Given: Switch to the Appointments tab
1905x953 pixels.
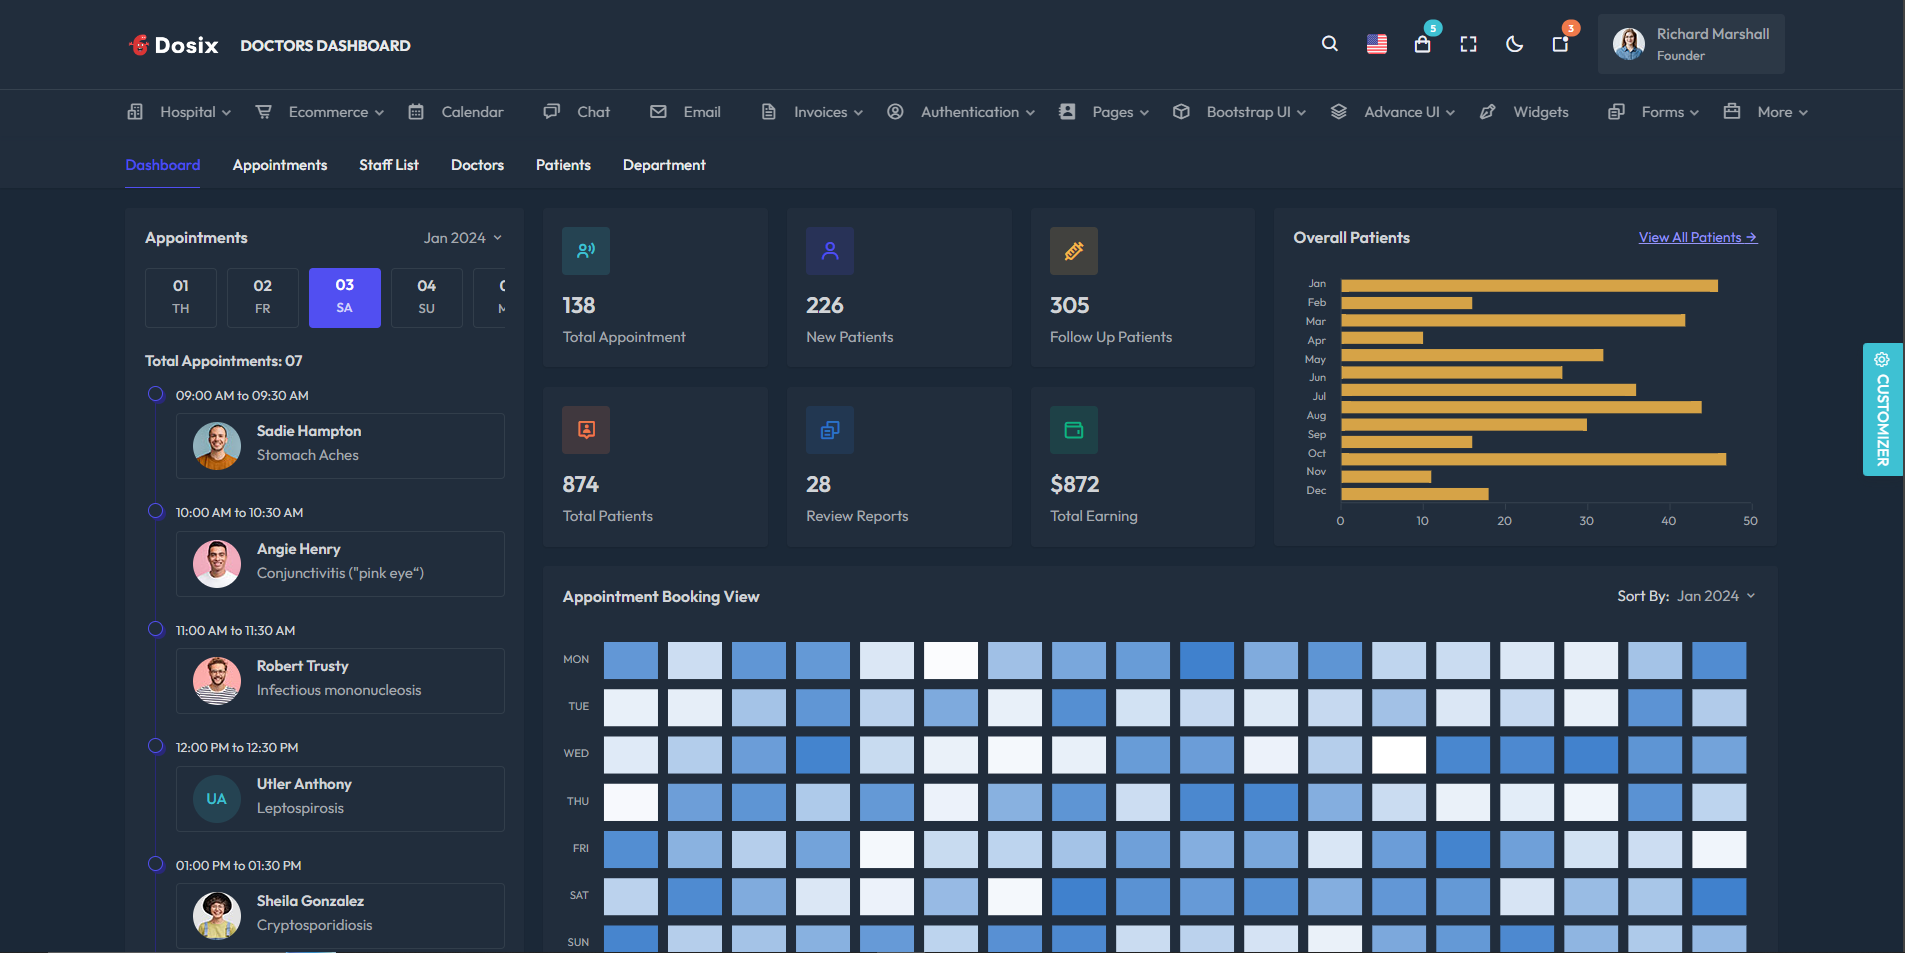Looking at the screenshot, I should (x=280, y=165).
